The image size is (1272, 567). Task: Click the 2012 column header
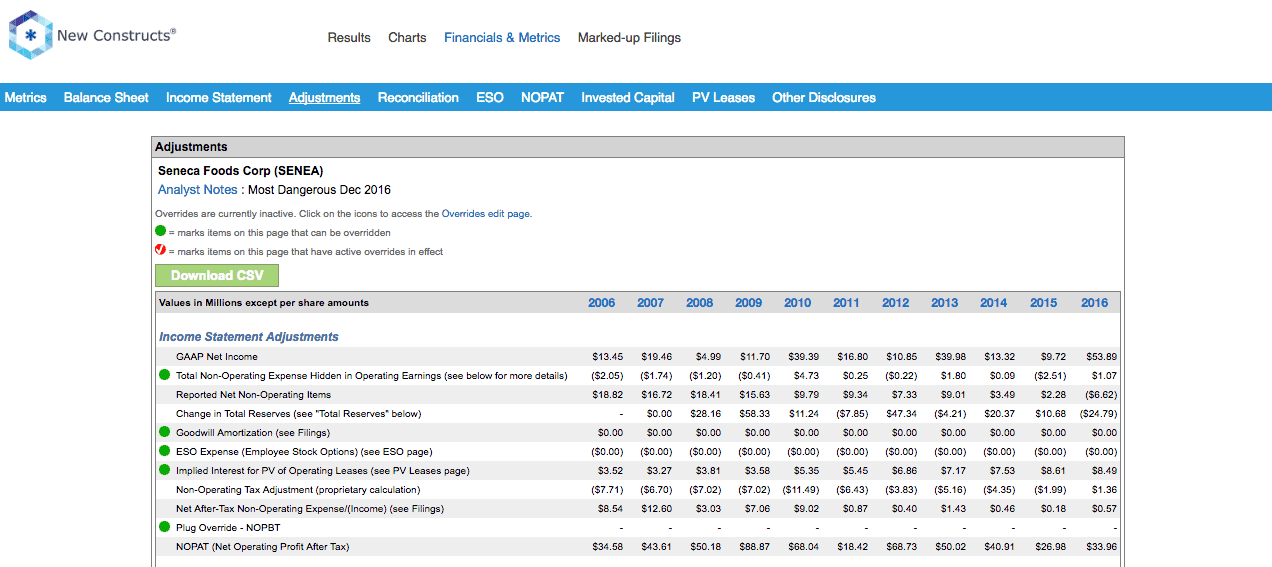click(896, 302)
